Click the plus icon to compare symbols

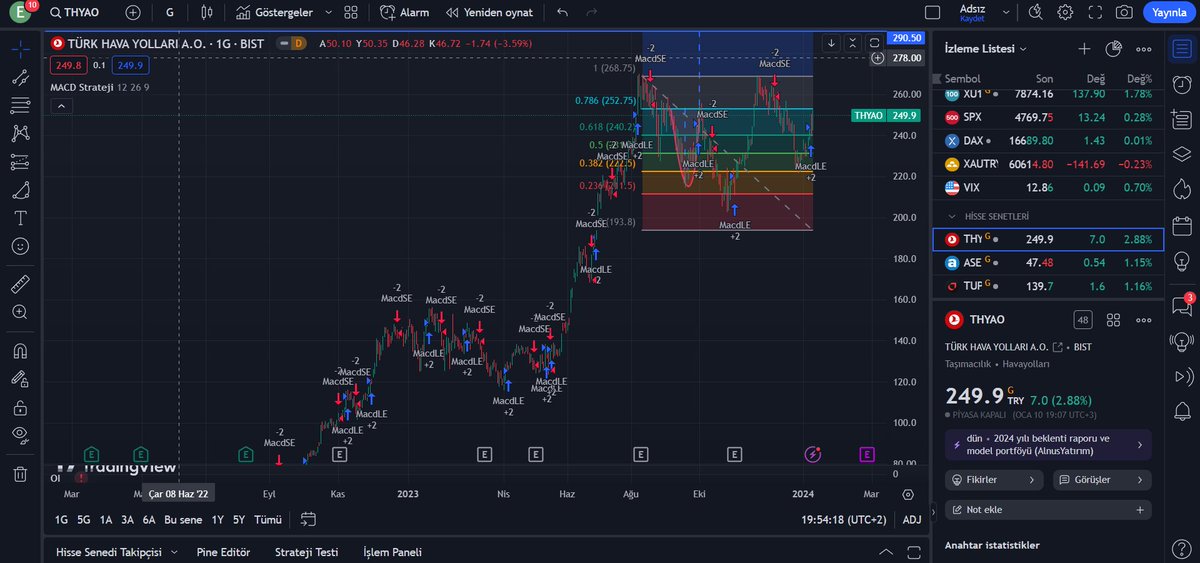[x=133, y=13]
